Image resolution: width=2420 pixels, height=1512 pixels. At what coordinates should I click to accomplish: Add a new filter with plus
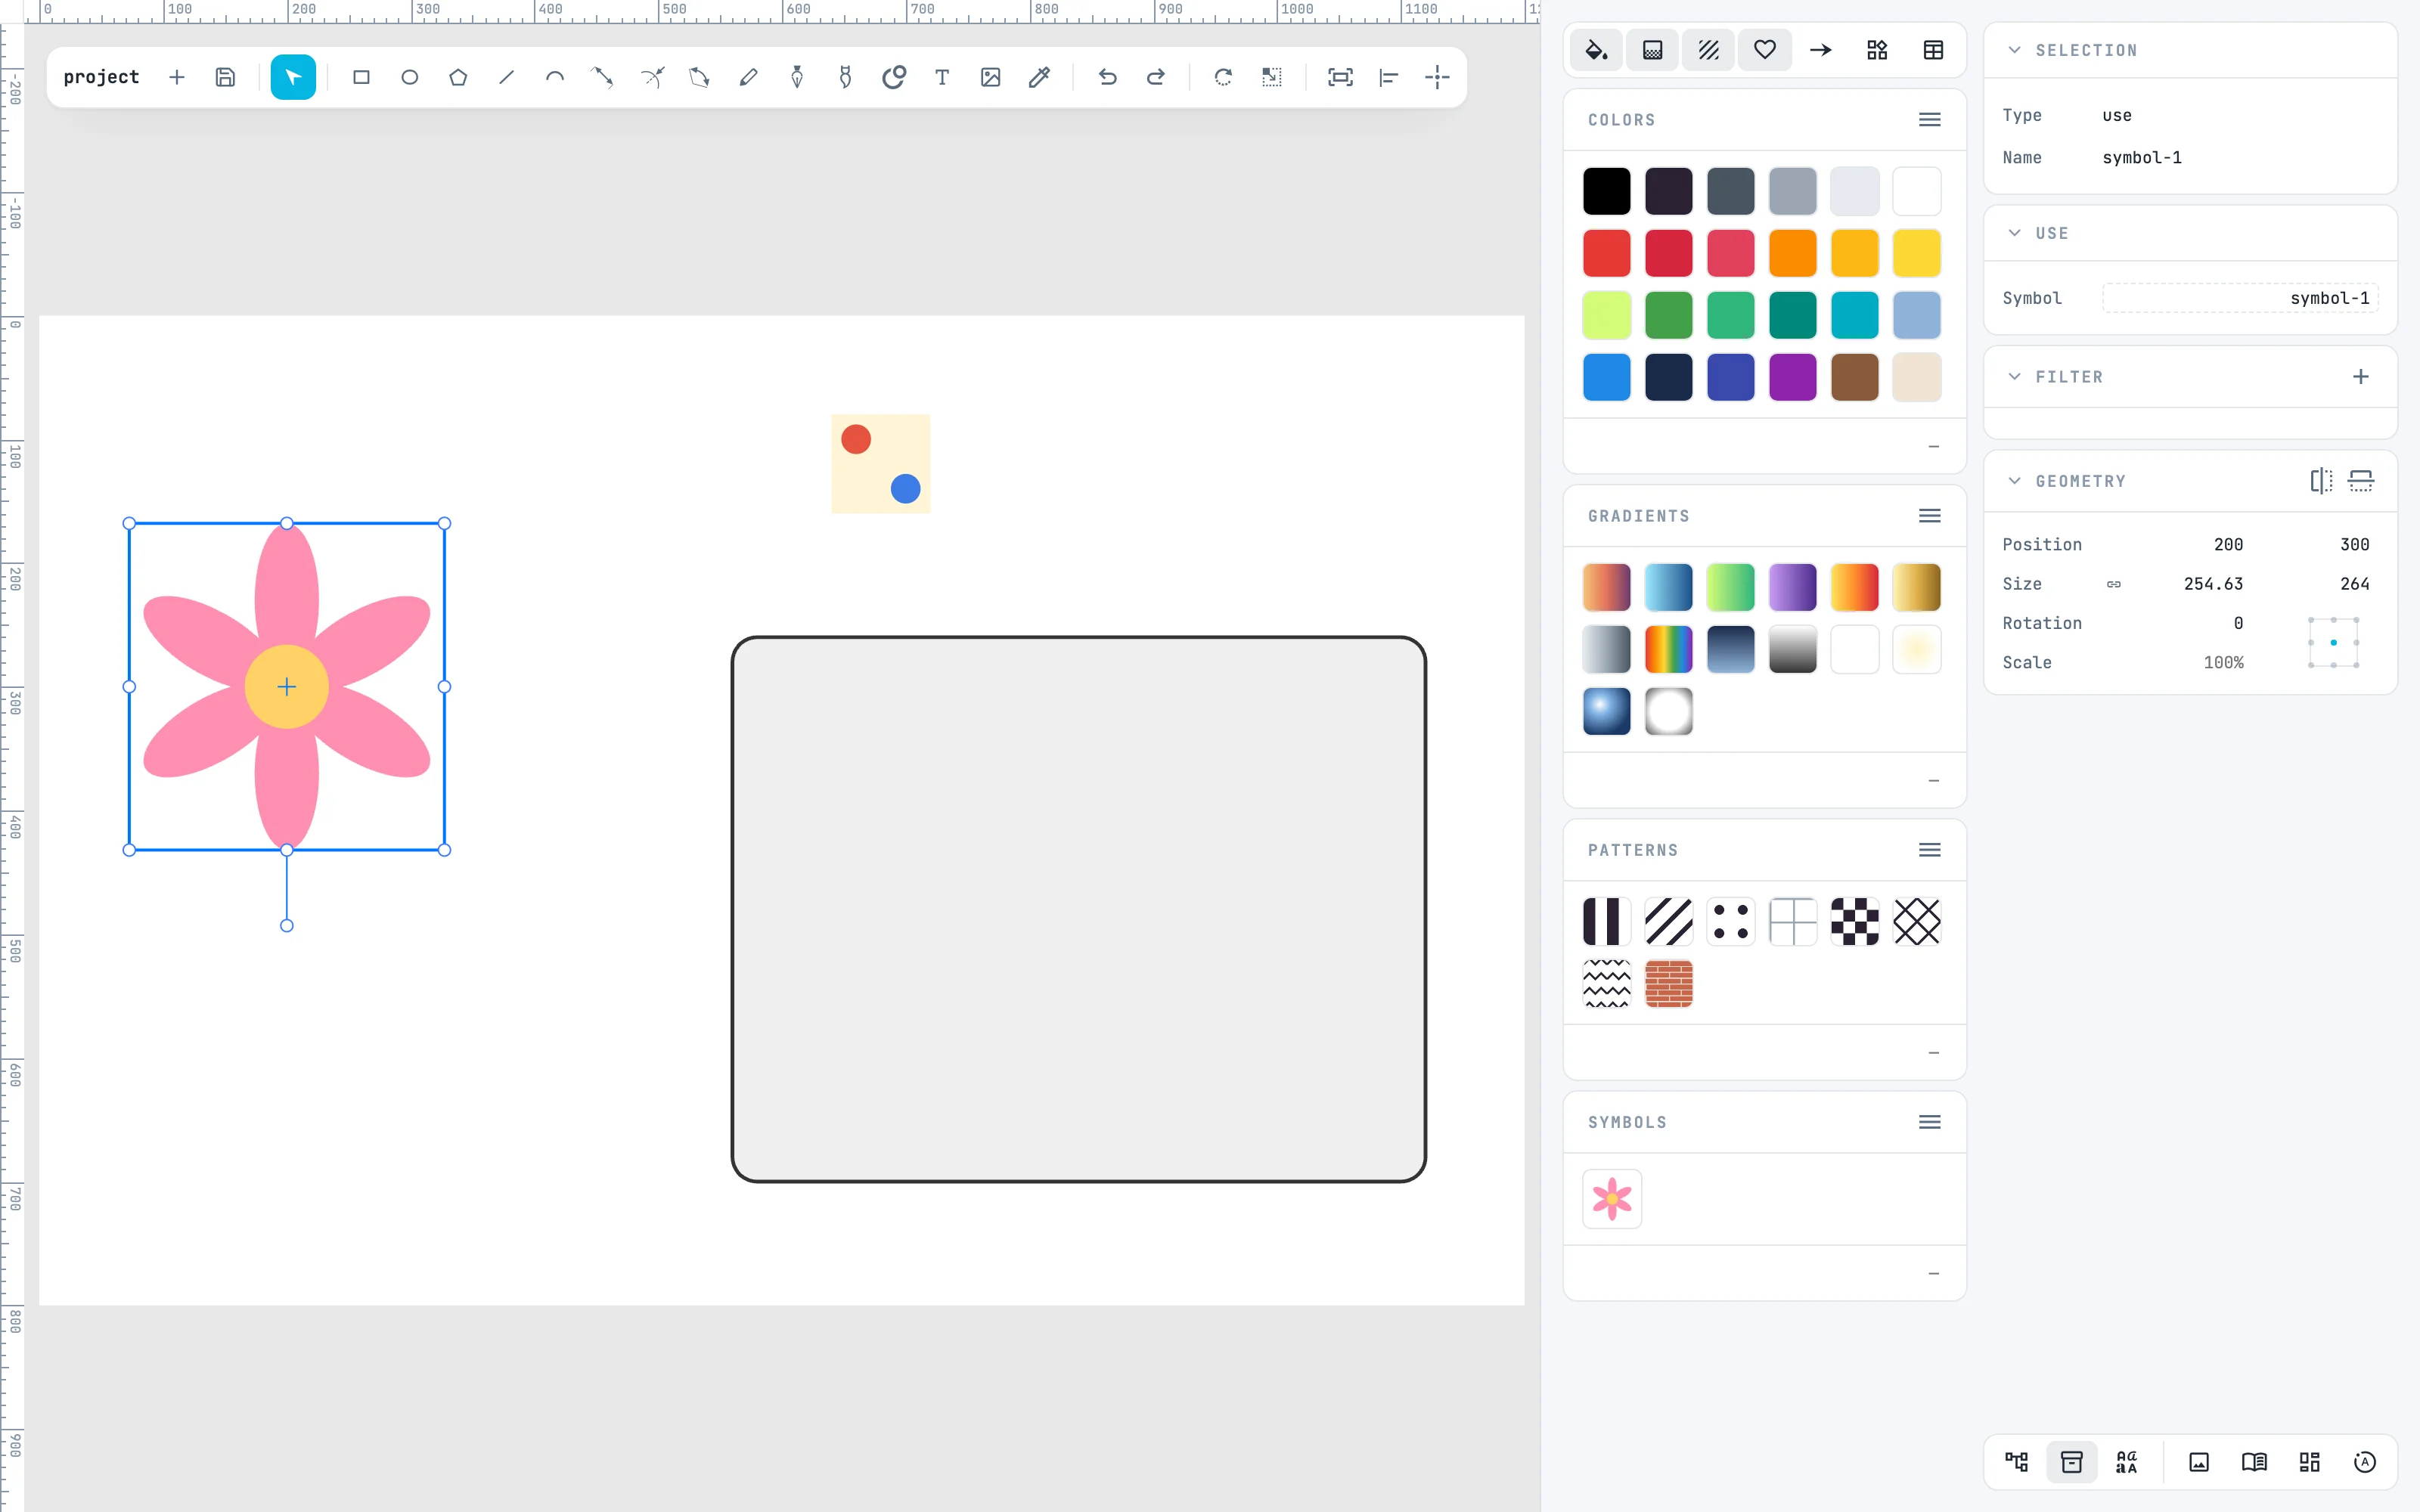(2360, 377)
